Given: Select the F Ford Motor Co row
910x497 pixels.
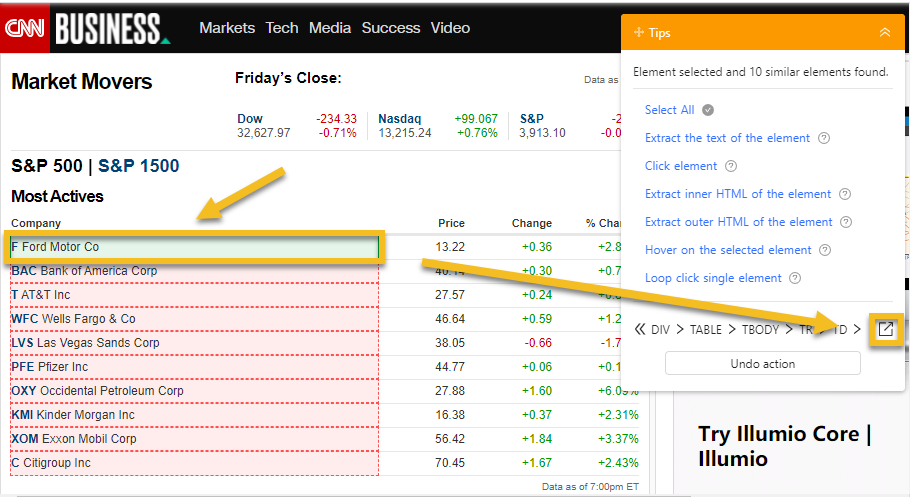Looking at the screenshot, I should point(194,247).
